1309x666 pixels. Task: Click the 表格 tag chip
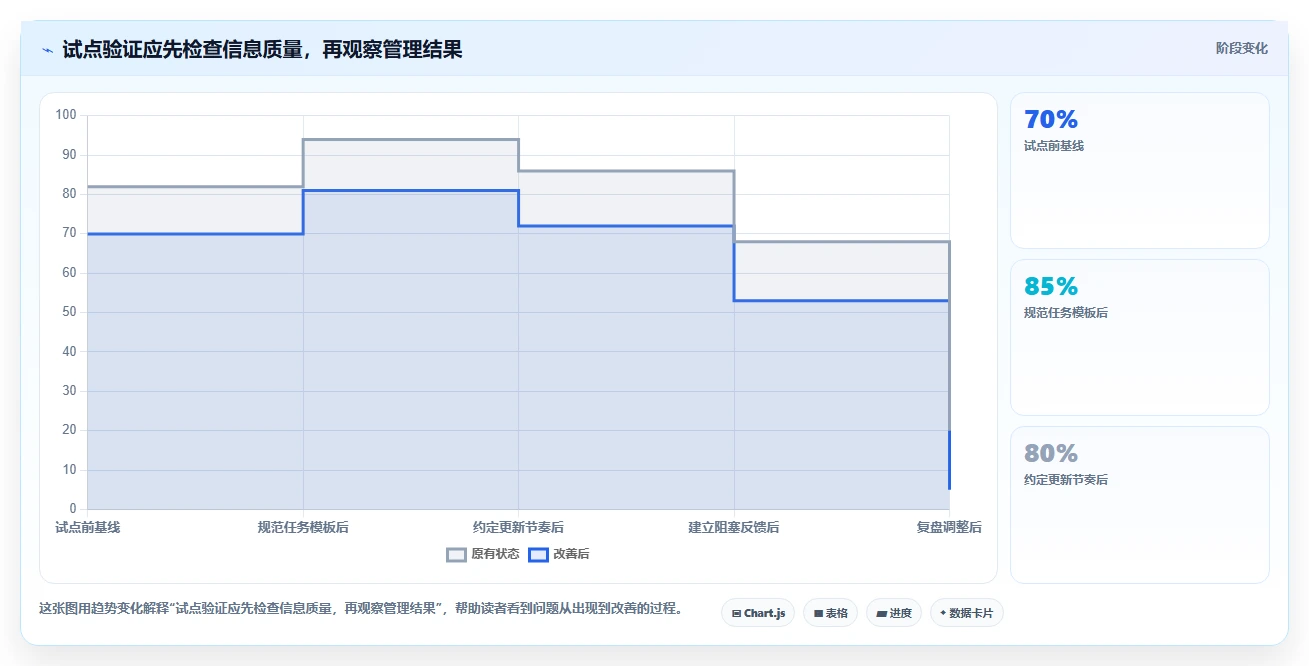pyautogui.click(x=830, y=613)
